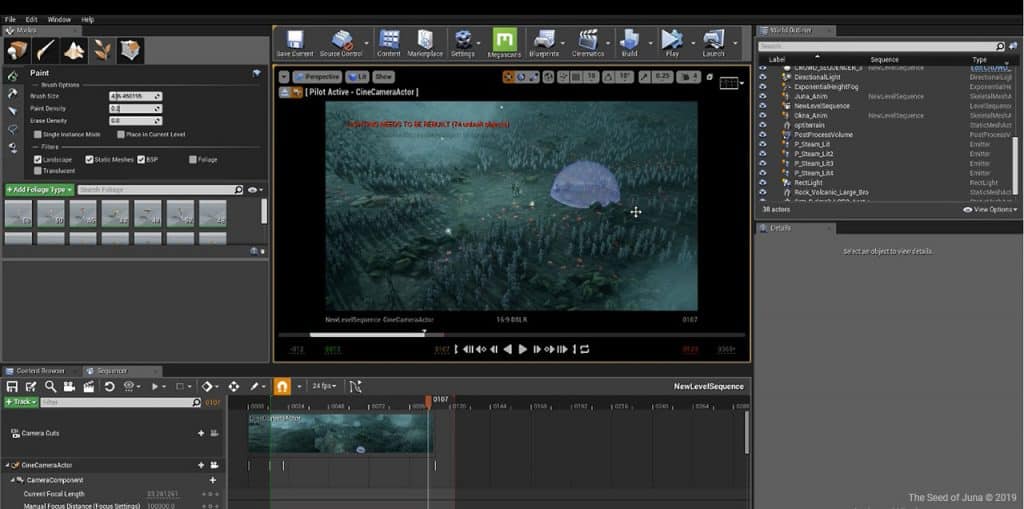Select the Mesh Paint brush mode

[46, 51]
